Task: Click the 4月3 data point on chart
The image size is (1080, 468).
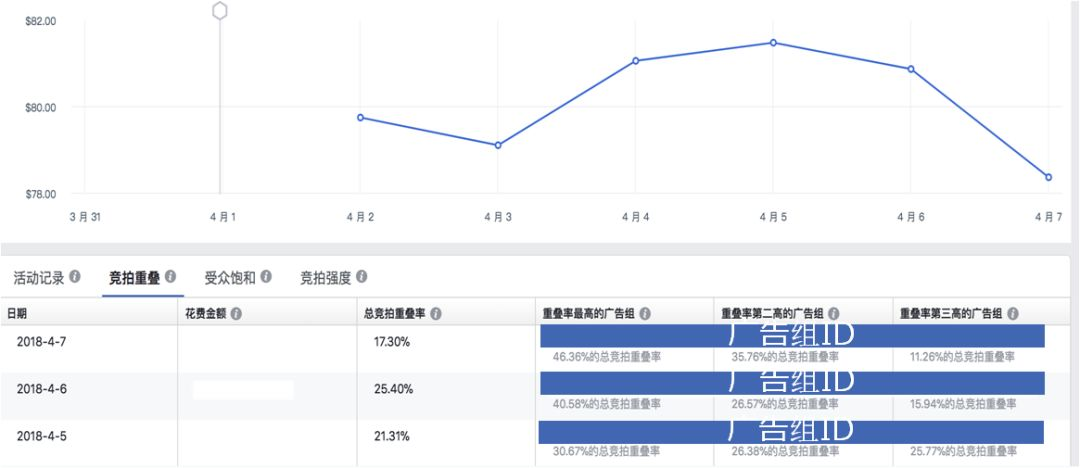Action: (498, 145)
